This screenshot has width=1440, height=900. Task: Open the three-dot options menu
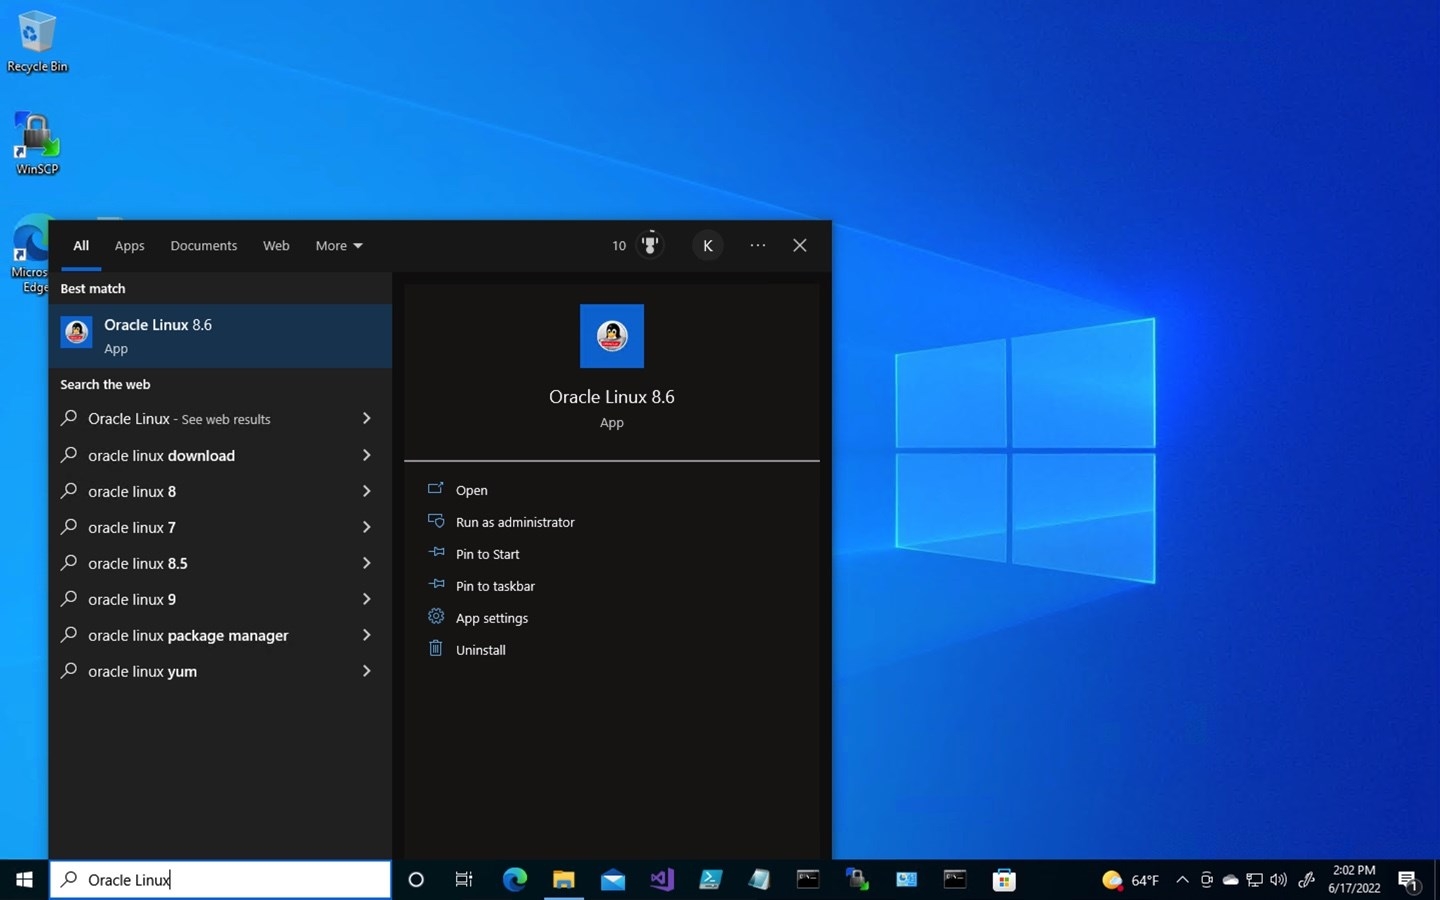[x=758, y=245]
